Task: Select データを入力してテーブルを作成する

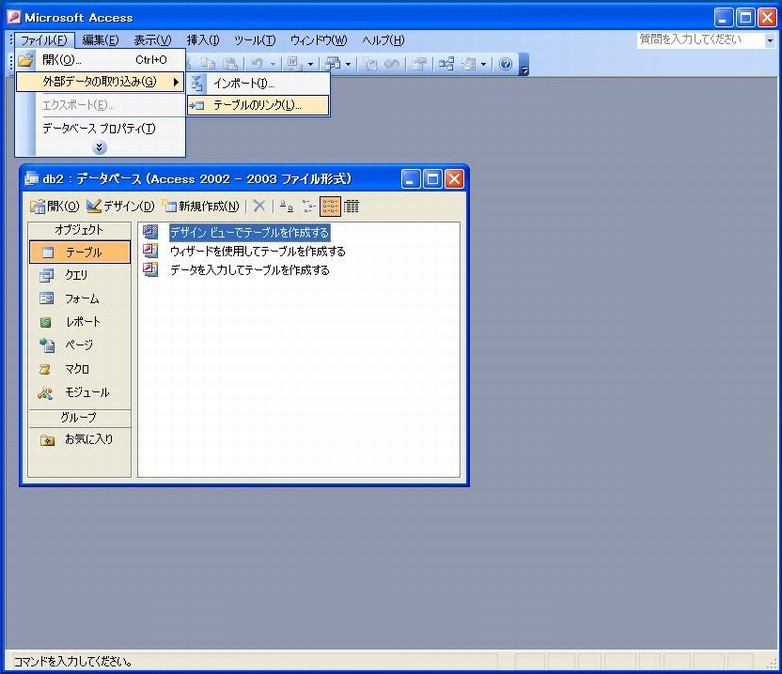Action: (250, 270)
